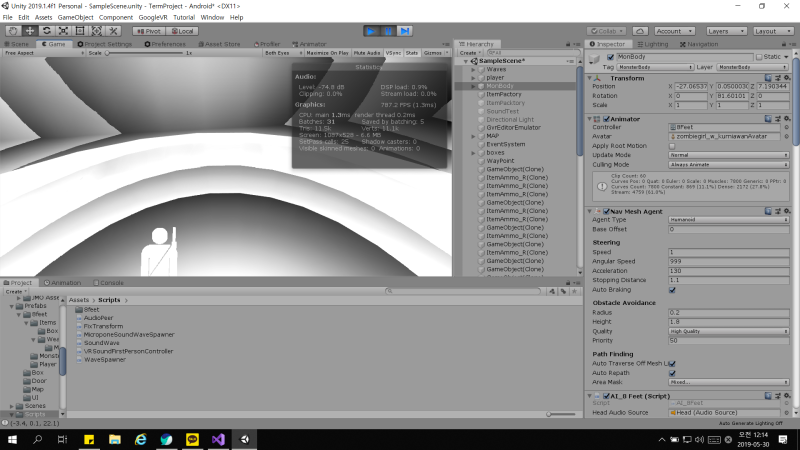
Task: Select the combined Transform tool
Action: 96,31
